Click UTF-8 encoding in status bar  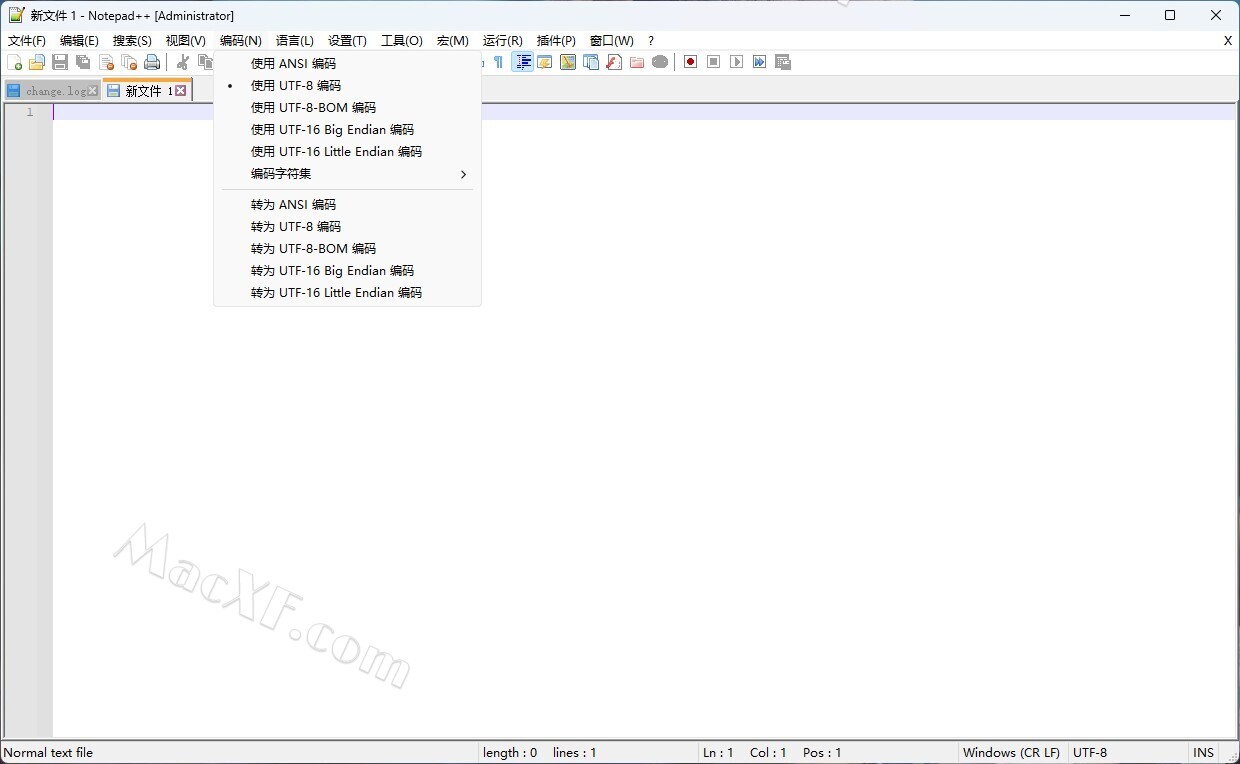pyautogui.click(x=1090, y=753)
